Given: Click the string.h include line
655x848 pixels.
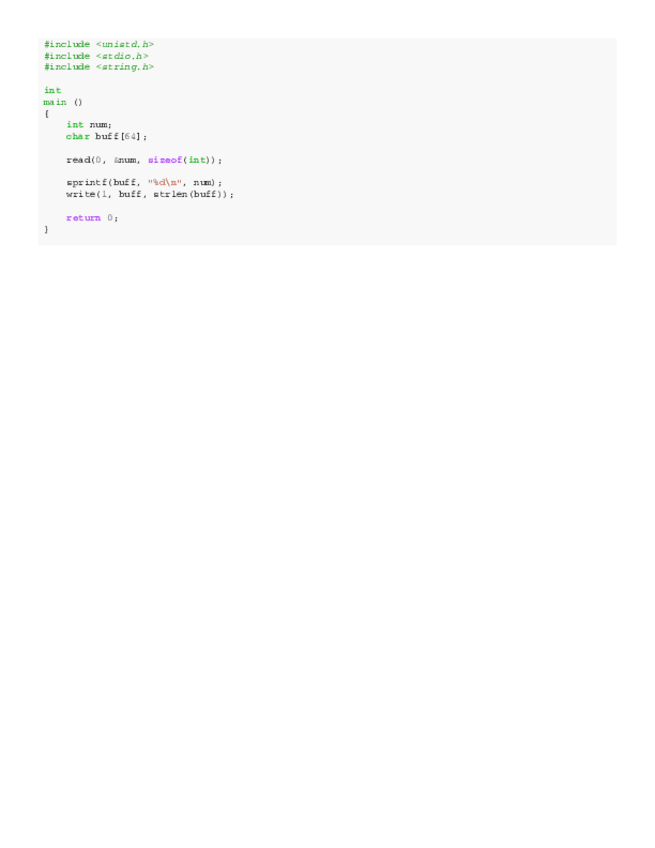Looking at the screenshot, I should point(99,67).
